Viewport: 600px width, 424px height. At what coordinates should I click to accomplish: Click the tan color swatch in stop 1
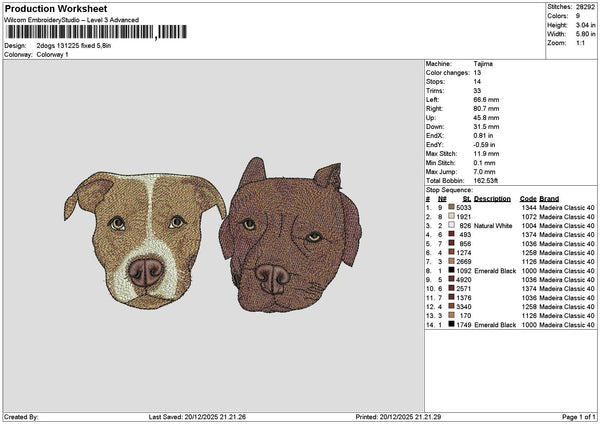(x=452, y=207)
